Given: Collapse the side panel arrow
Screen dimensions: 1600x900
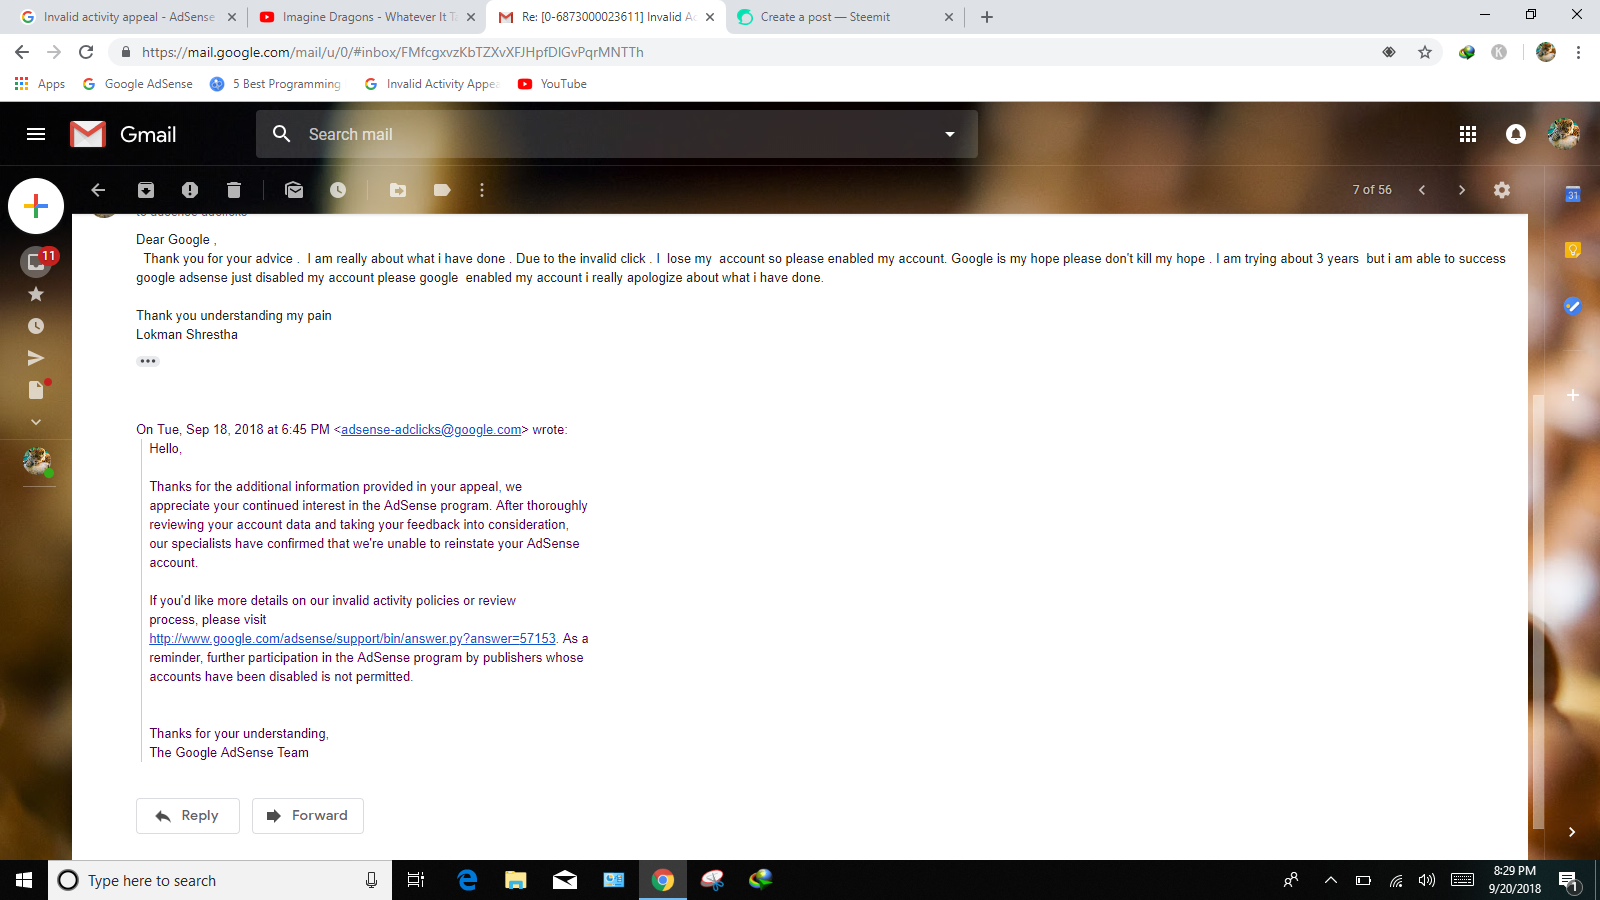Looking at the screenshot, I should click(1572, 832).
